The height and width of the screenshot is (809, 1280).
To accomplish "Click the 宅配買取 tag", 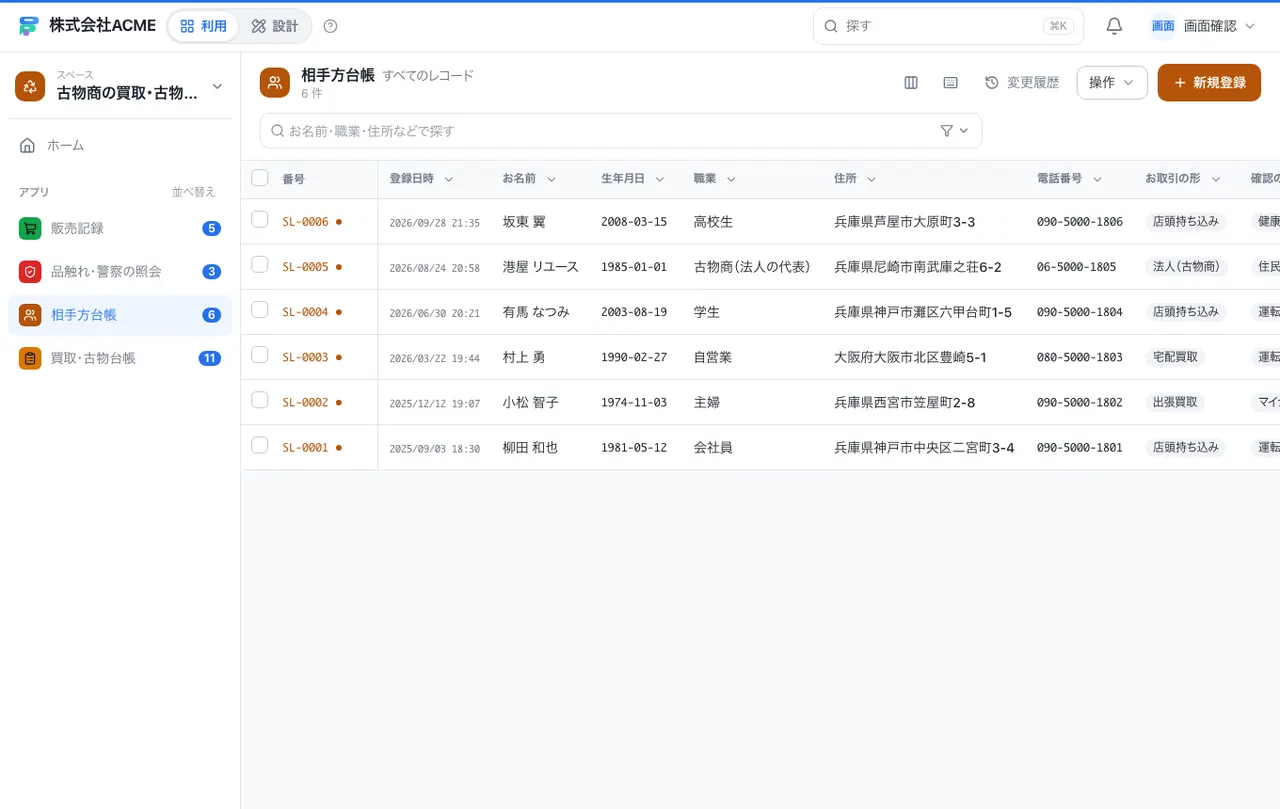I will pyautogui.click(x=1176, y=357).
